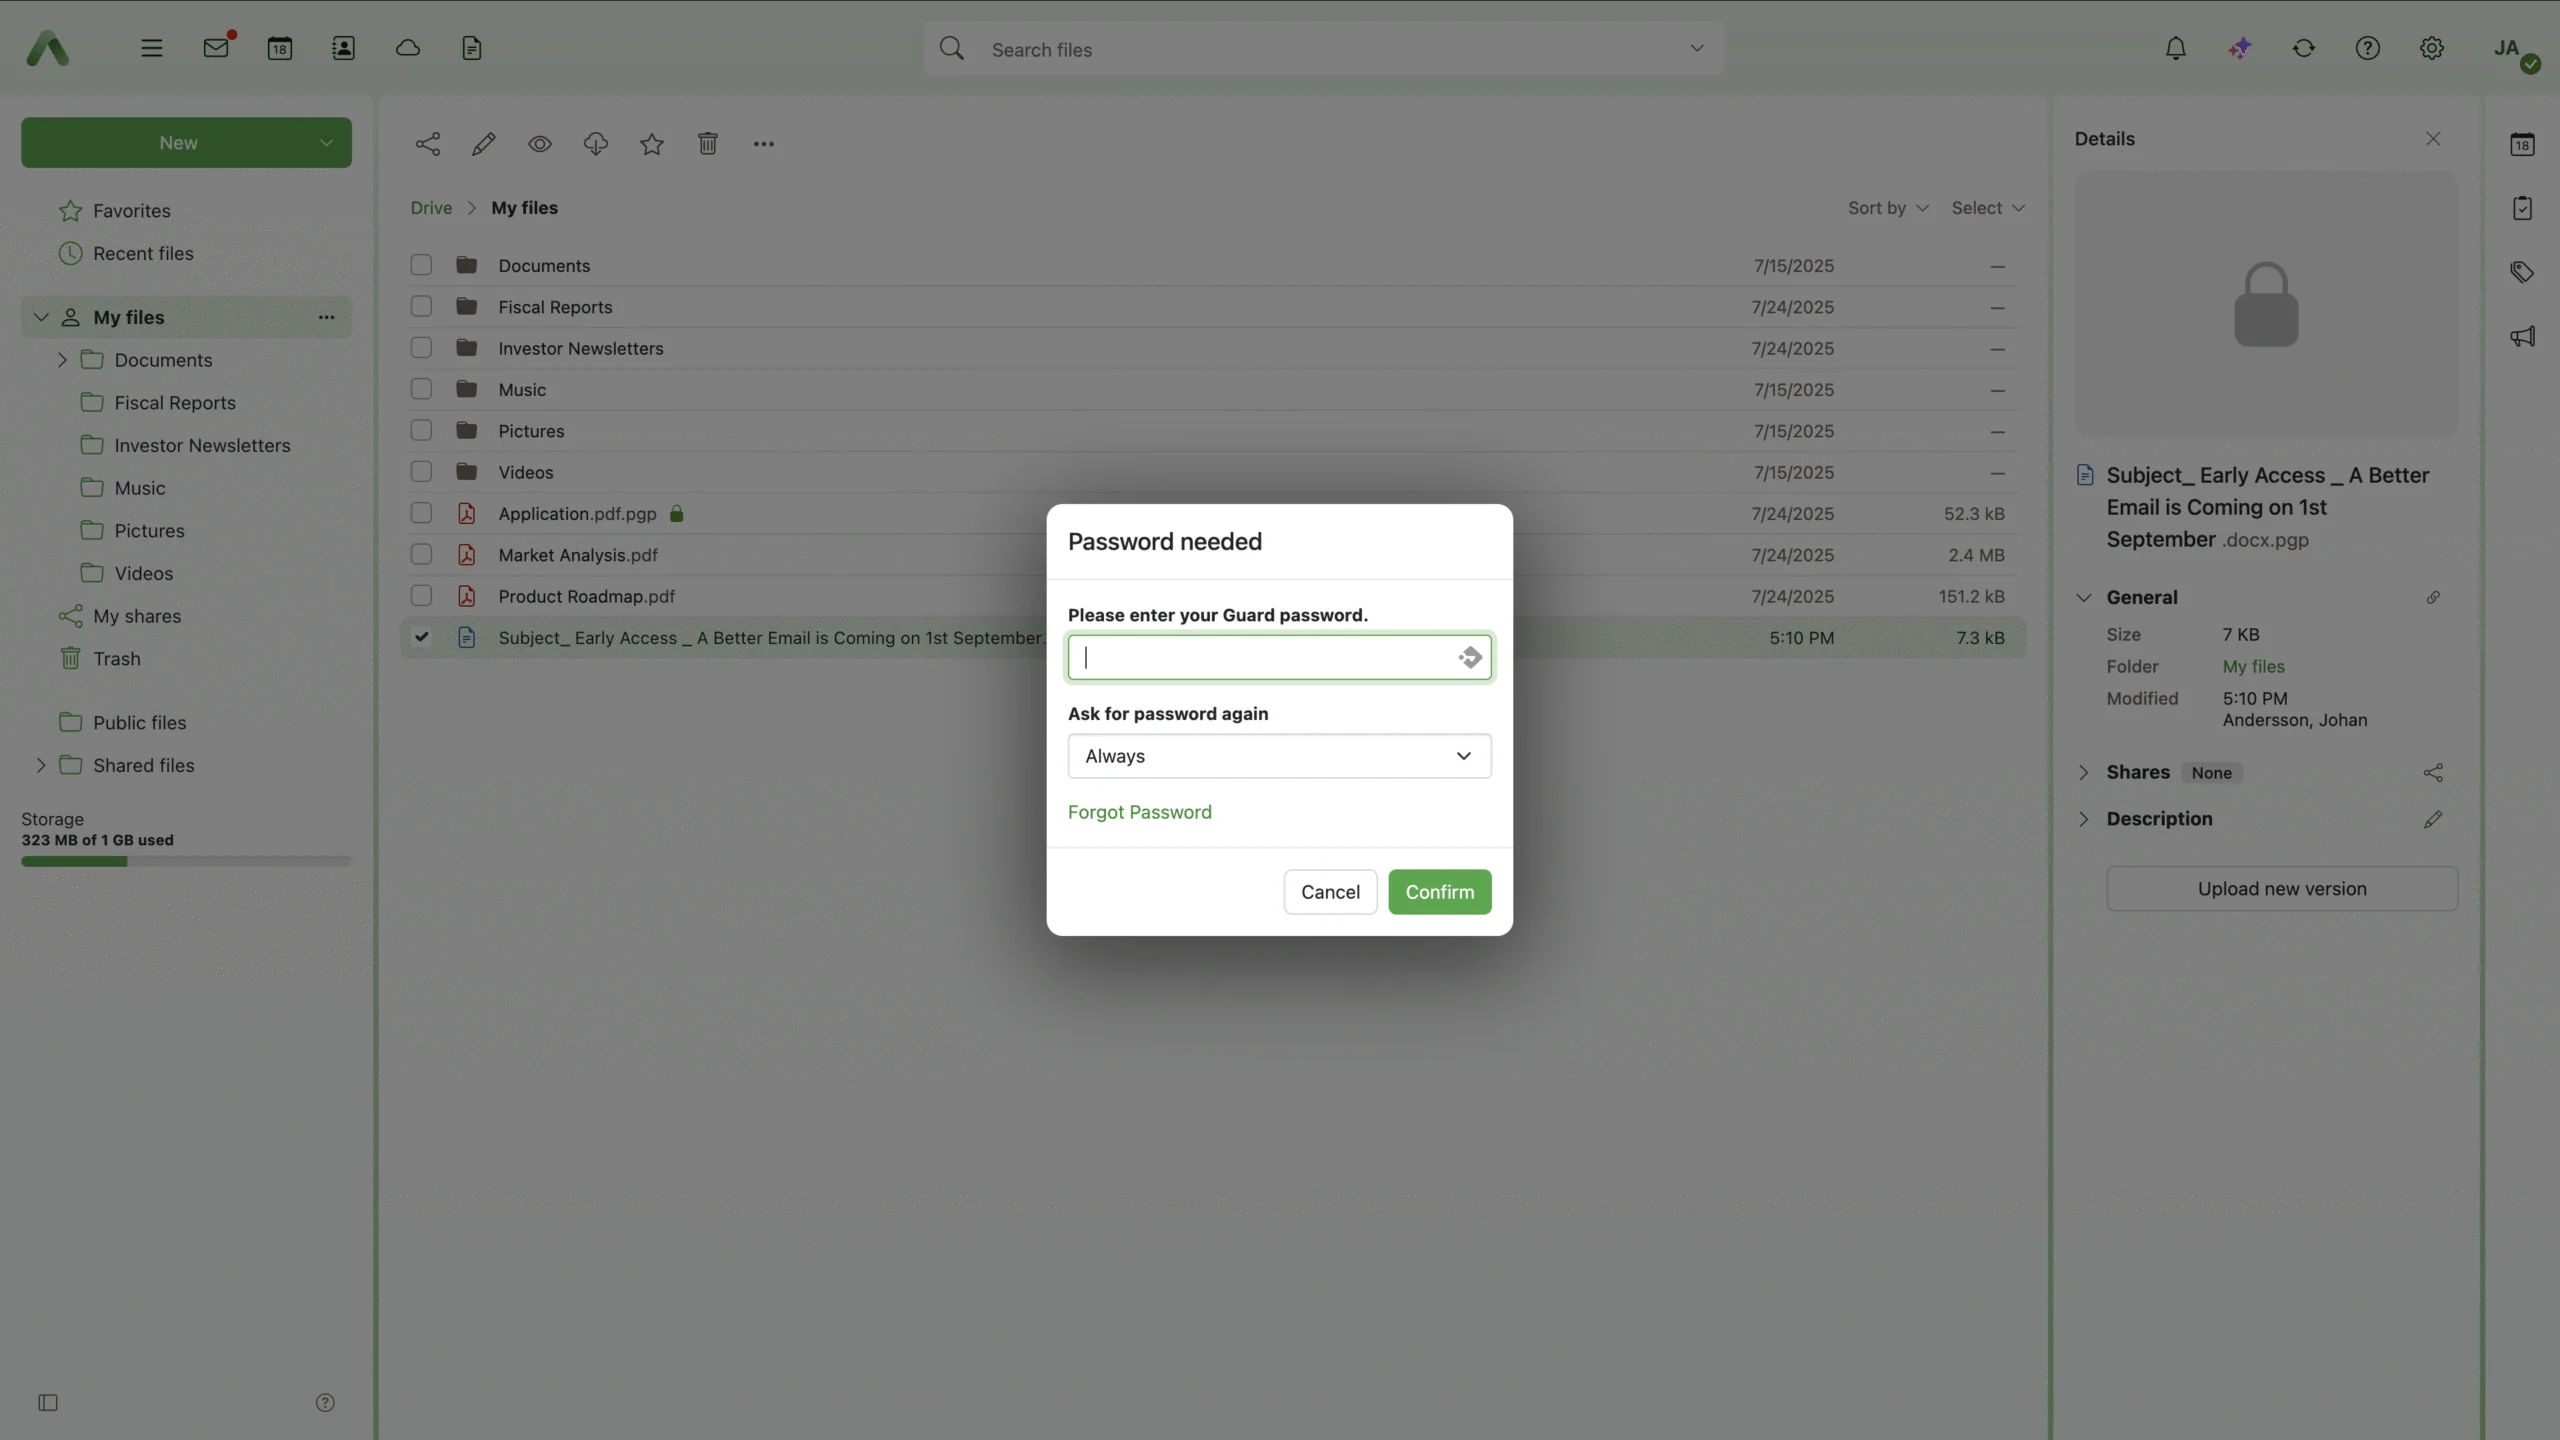This screenshot has height=1440, width=2560.
Task: Open the Mail app icon
Action: pyautogui.click(x=216, y=48)
